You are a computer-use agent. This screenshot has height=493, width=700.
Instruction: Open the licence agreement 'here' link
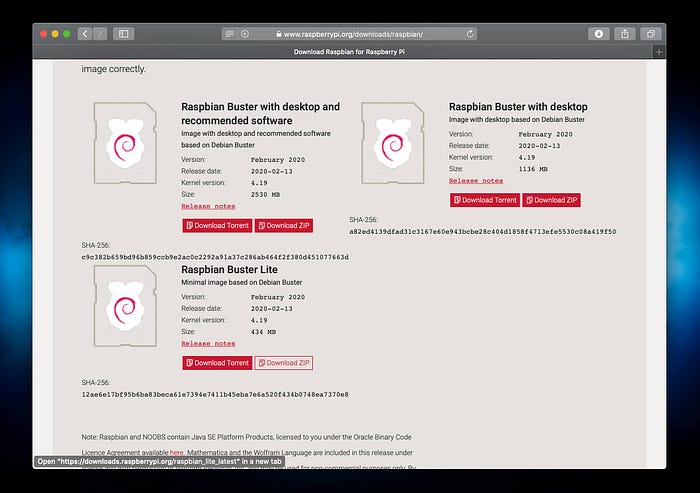tap(177, 452)
